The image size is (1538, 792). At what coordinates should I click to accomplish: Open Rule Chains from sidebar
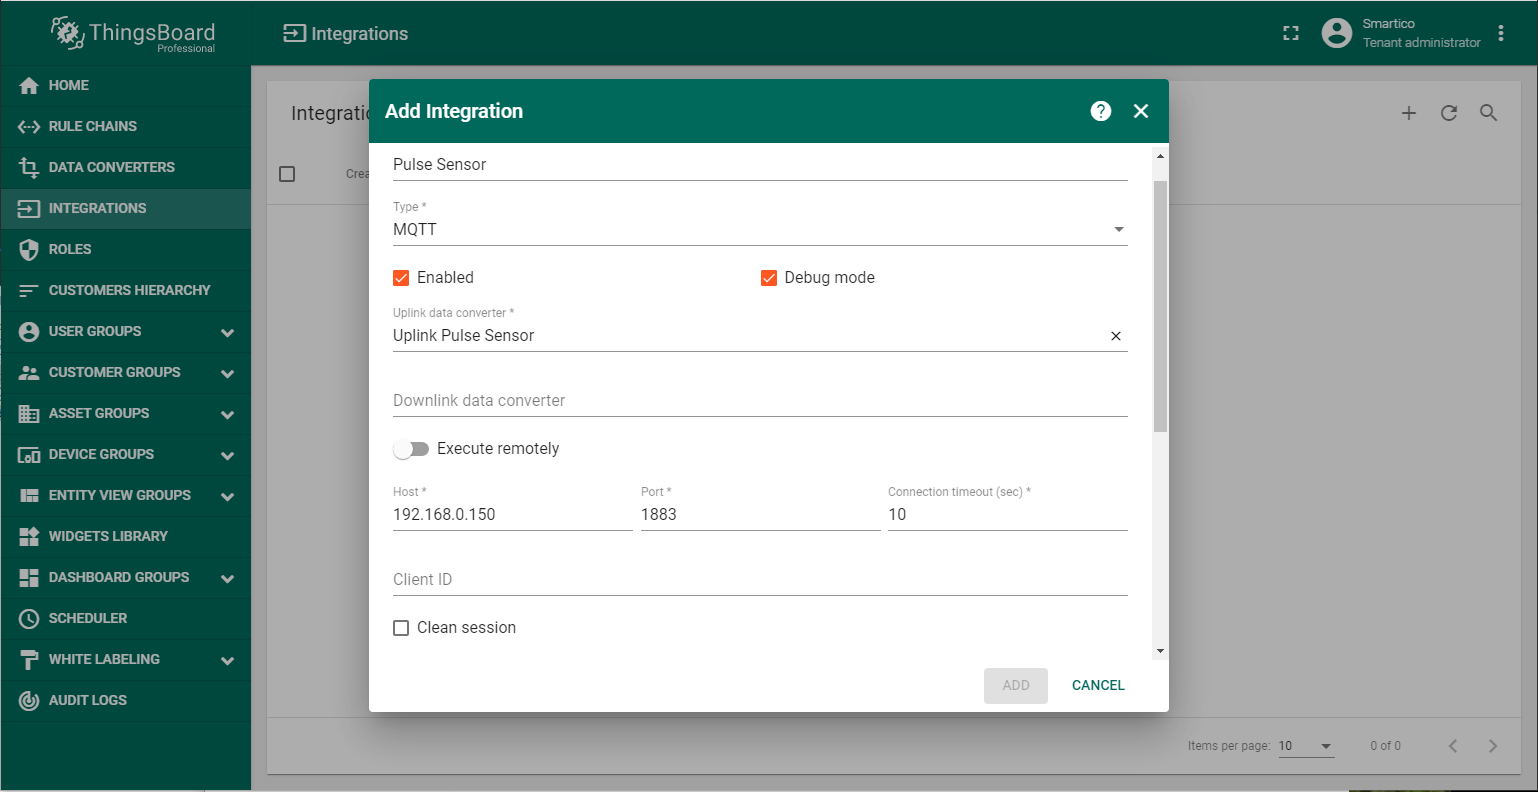coord(92,126)
